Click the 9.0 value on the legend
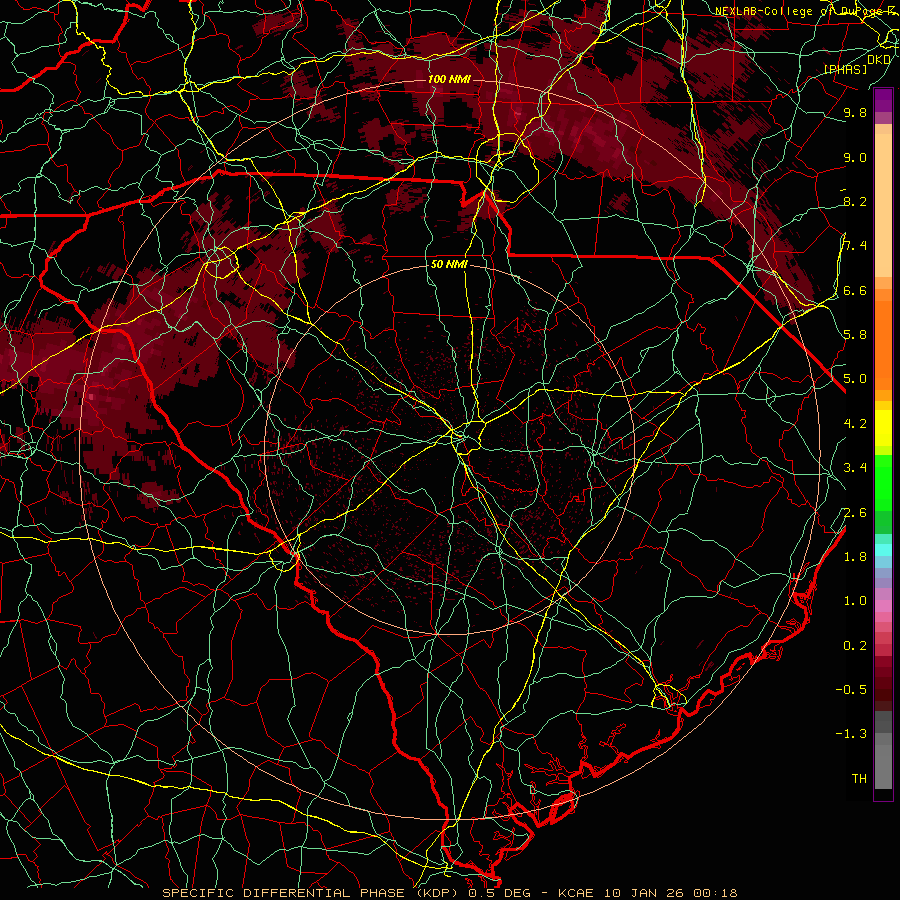900x900 pixels. [855, 157]
